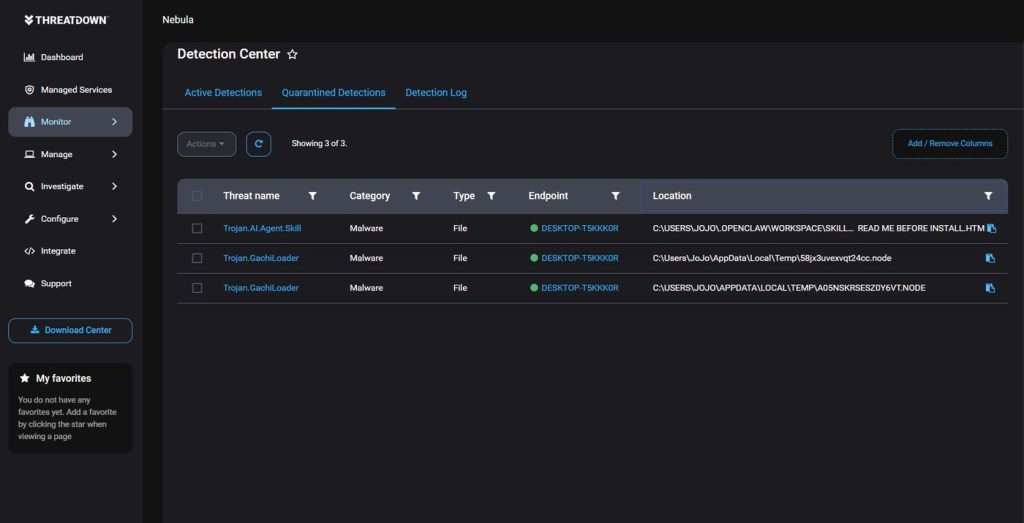Select the A05NSKRSESZ0Y6VT.NODE row checkbox
The image size is (1024, 523).
197,288
